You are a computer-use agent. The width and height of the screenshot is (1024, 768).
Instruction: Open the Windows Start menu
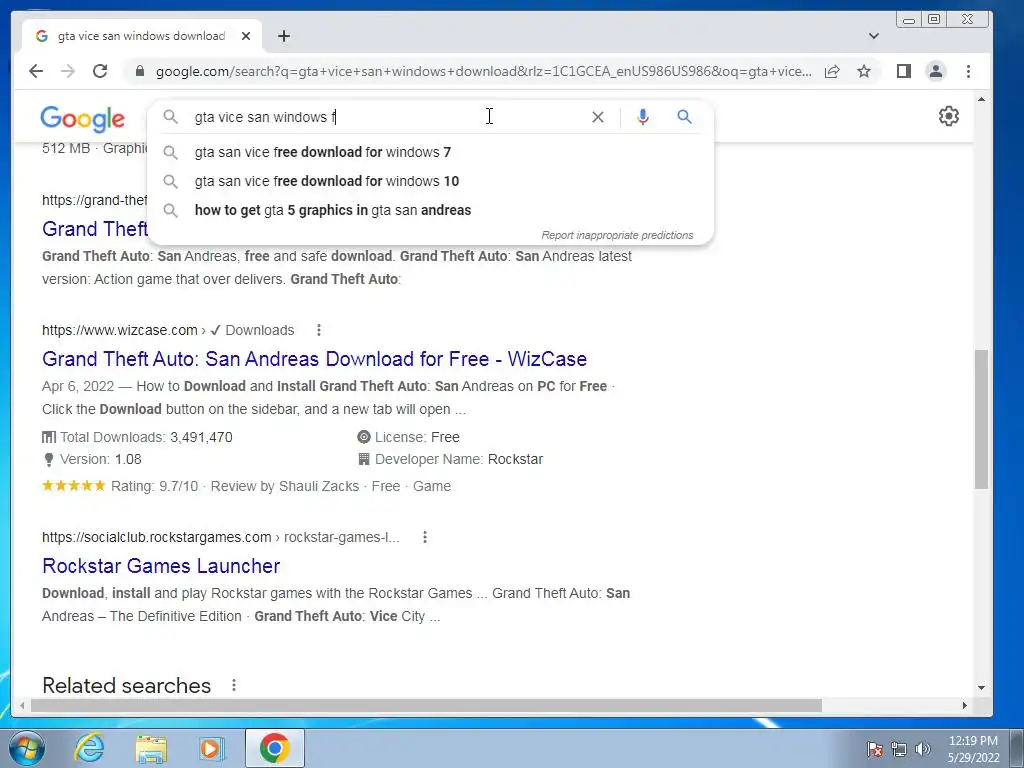pos(26,748)
